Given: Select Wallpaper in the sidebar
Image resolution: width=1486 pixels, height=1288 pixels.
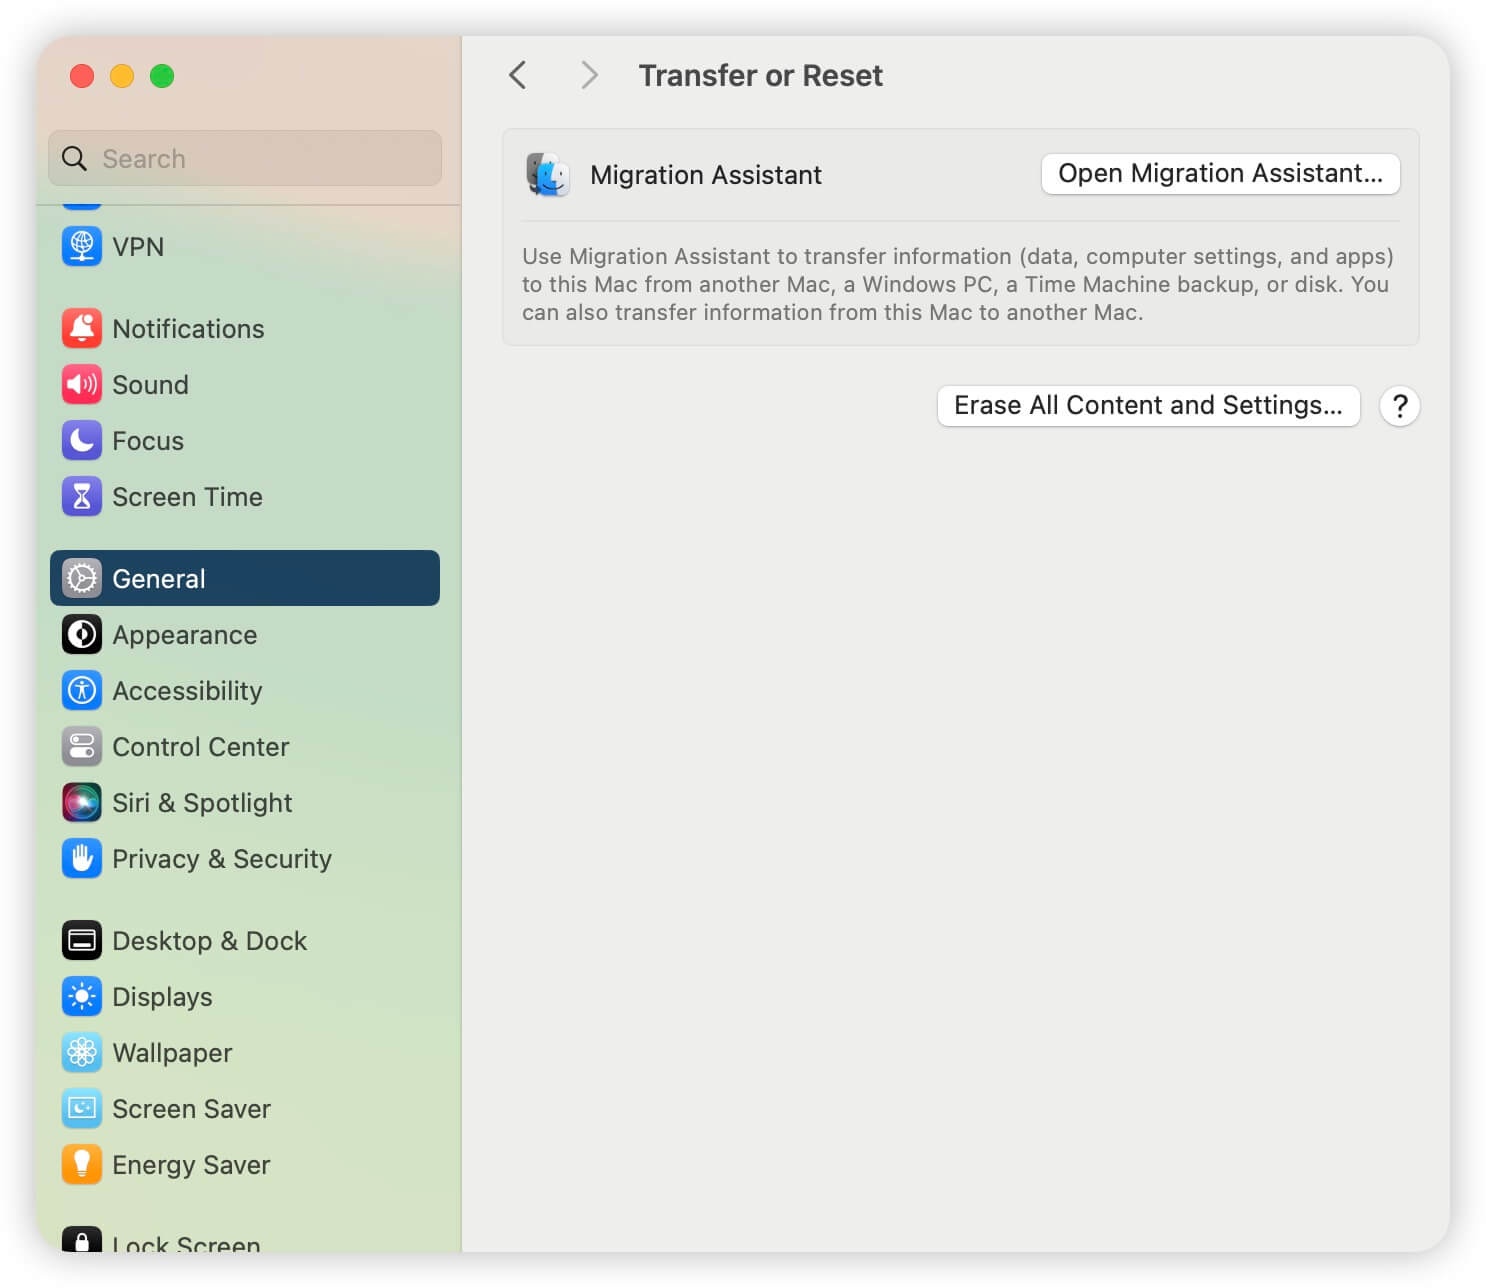Looking at the screenshot, I should [245, 1052].
